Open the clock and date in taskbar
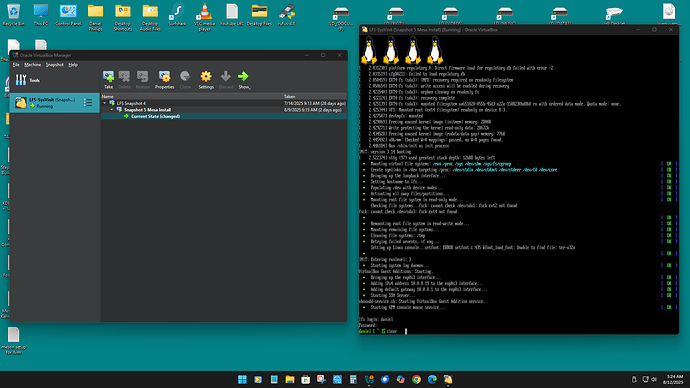690x388 pixels. click(674, 379)
